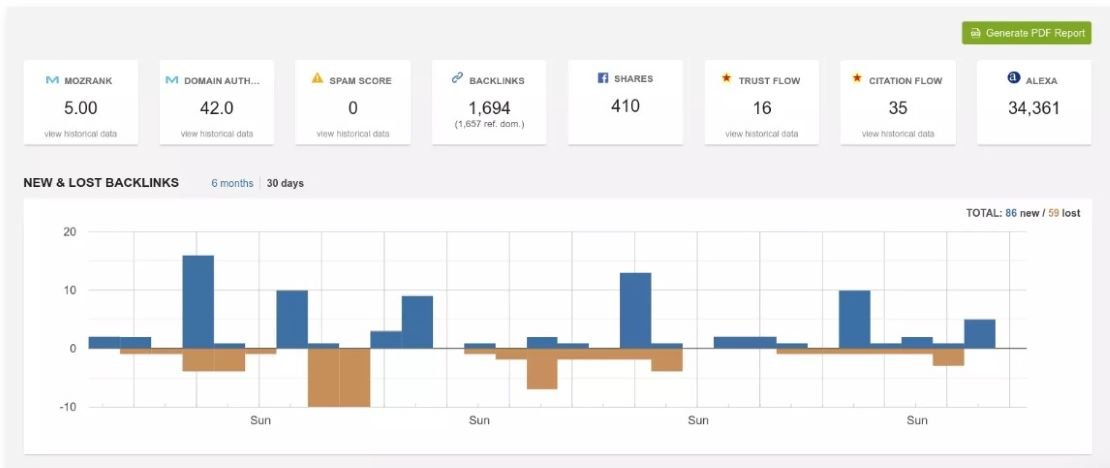Click the Spam Score value 0
The width and height of the screenshot is (1110, 468).
coord(353,108)
